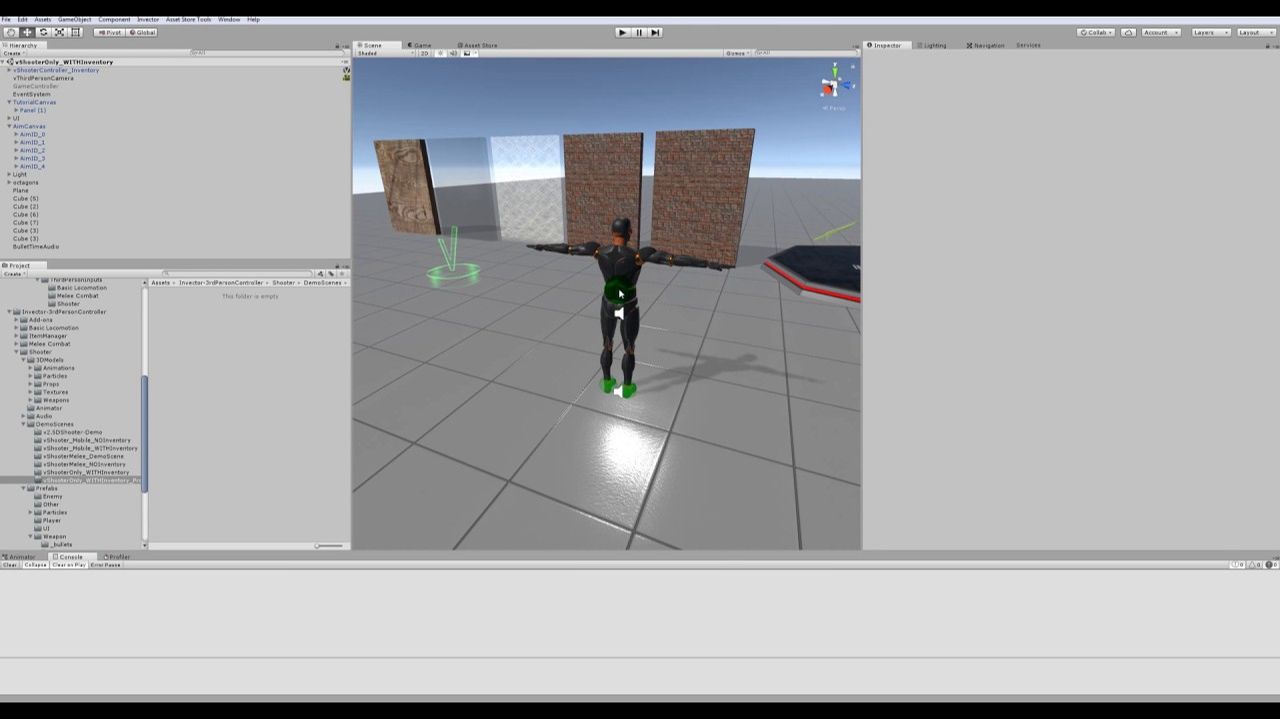Select the Prefabs Enemy folder
Image resolution: width=1280 pixels, height=719 pixels.
tap(52, 496)
